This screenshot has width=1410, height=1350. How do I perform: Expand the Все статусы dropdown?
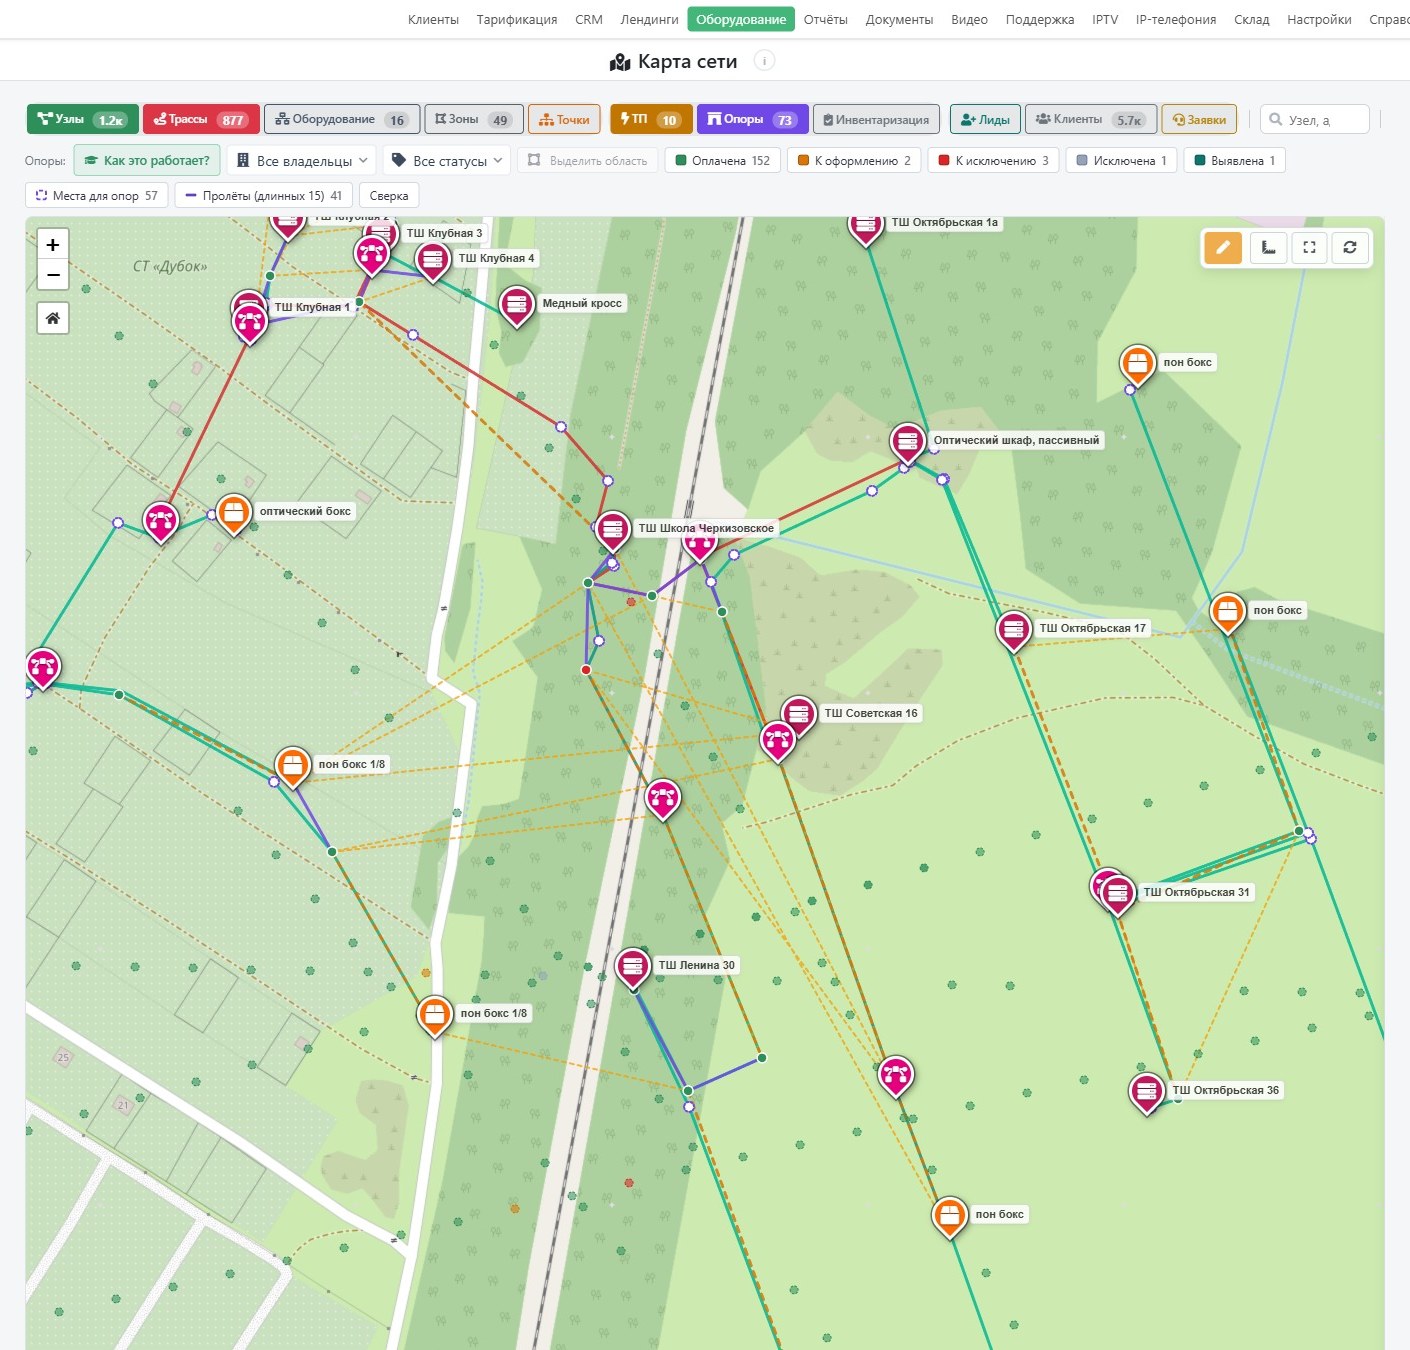pyautogui.click(x=447, y=160)
